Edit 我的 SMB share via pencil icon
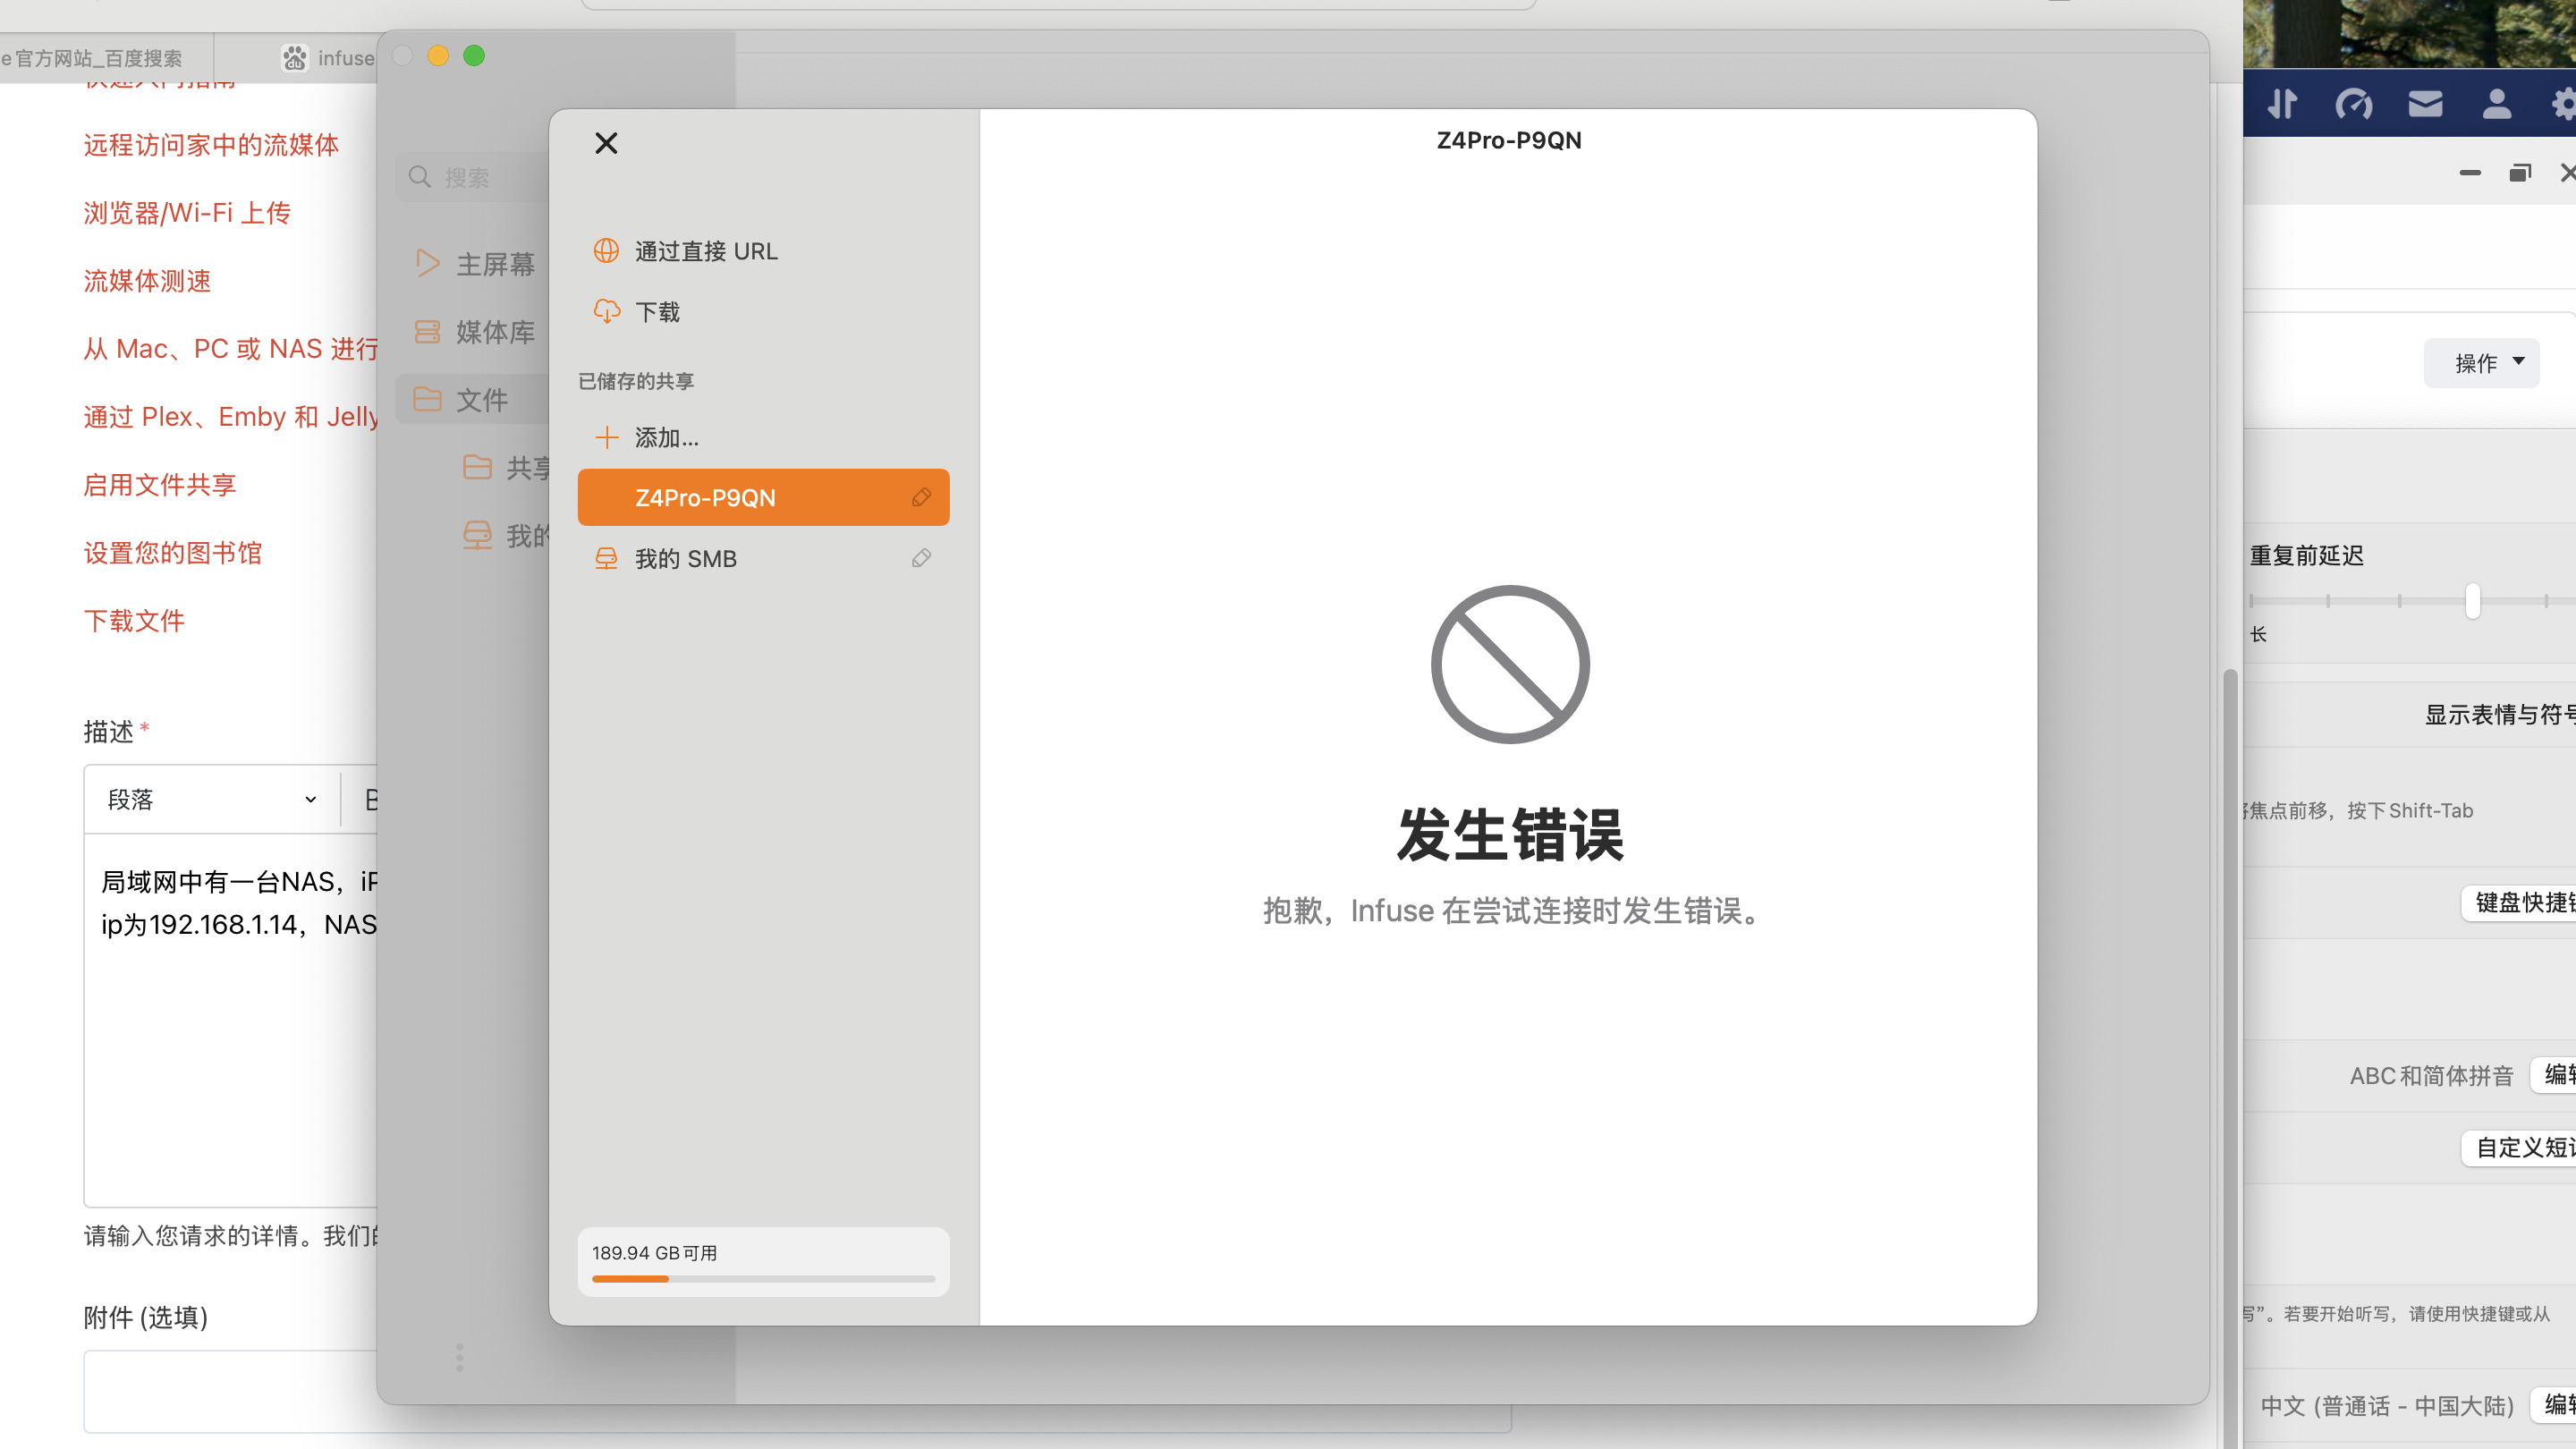This screenshot has width=2576, height=1449. click(921, 558)
